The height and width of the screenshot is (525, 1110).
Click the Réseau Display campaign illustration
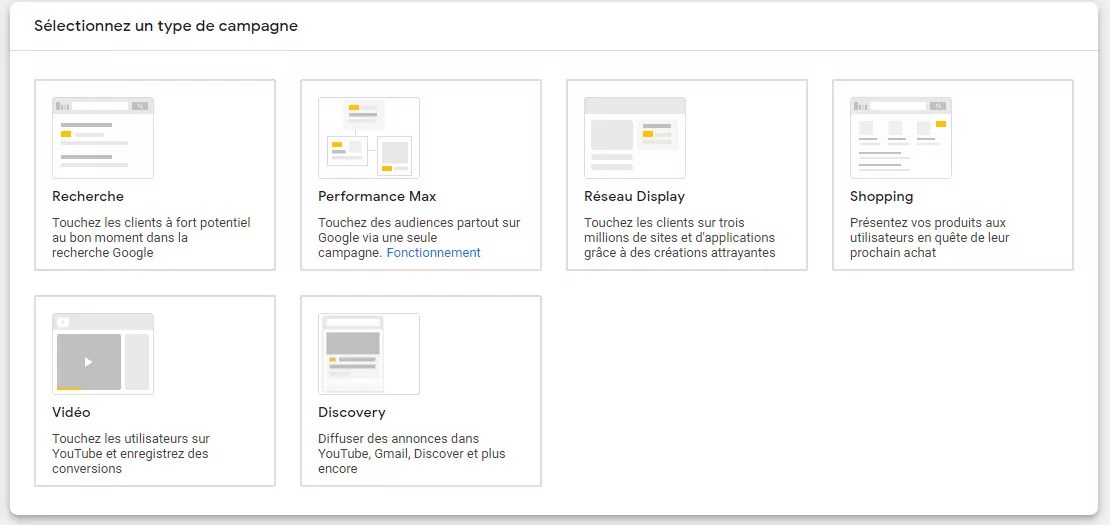pos(635,138)
